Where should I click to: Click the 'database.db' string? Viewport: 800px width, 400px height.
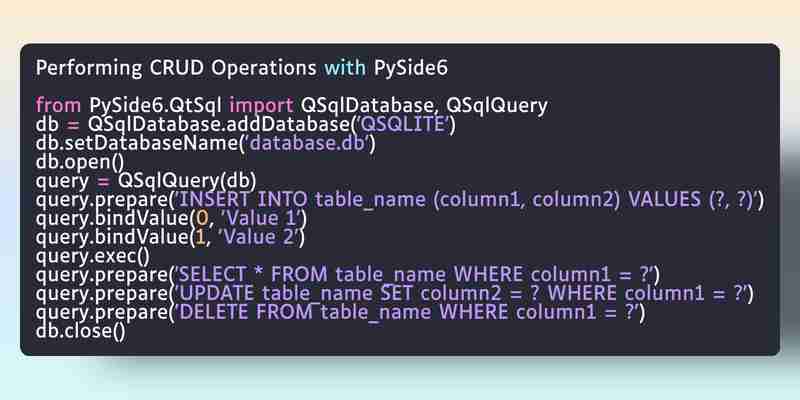[308, 143]
